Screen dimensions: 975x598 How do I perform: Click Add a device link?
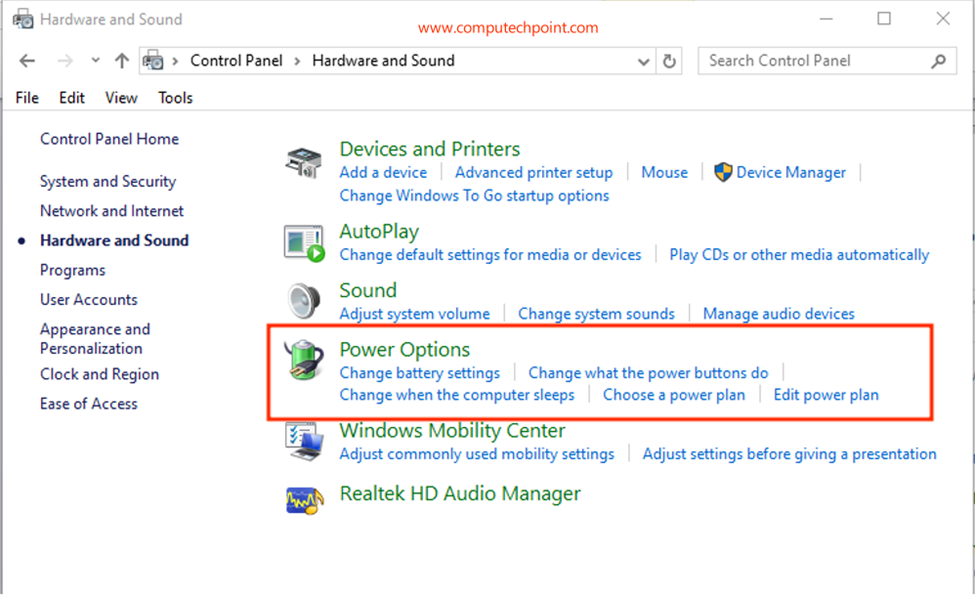pos(383,172)
